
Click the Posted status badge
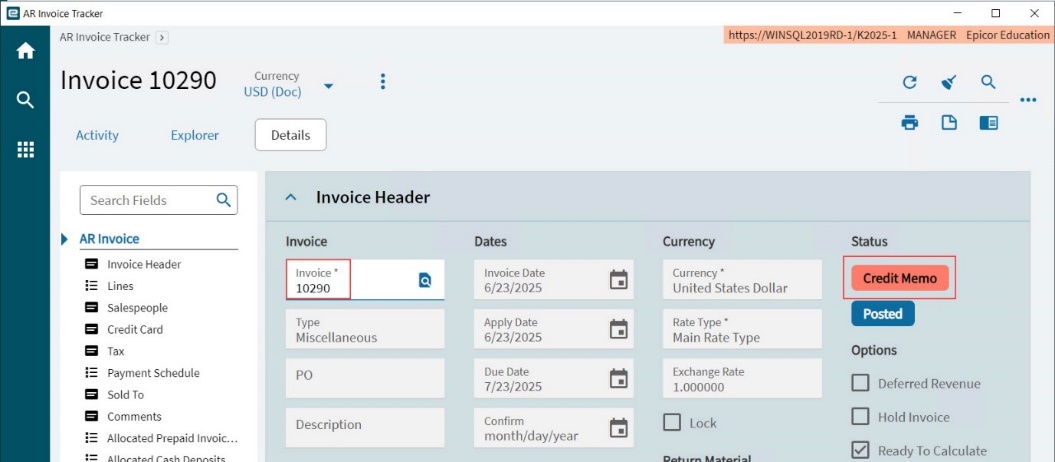pyautogui.click(x=883, y=314)
